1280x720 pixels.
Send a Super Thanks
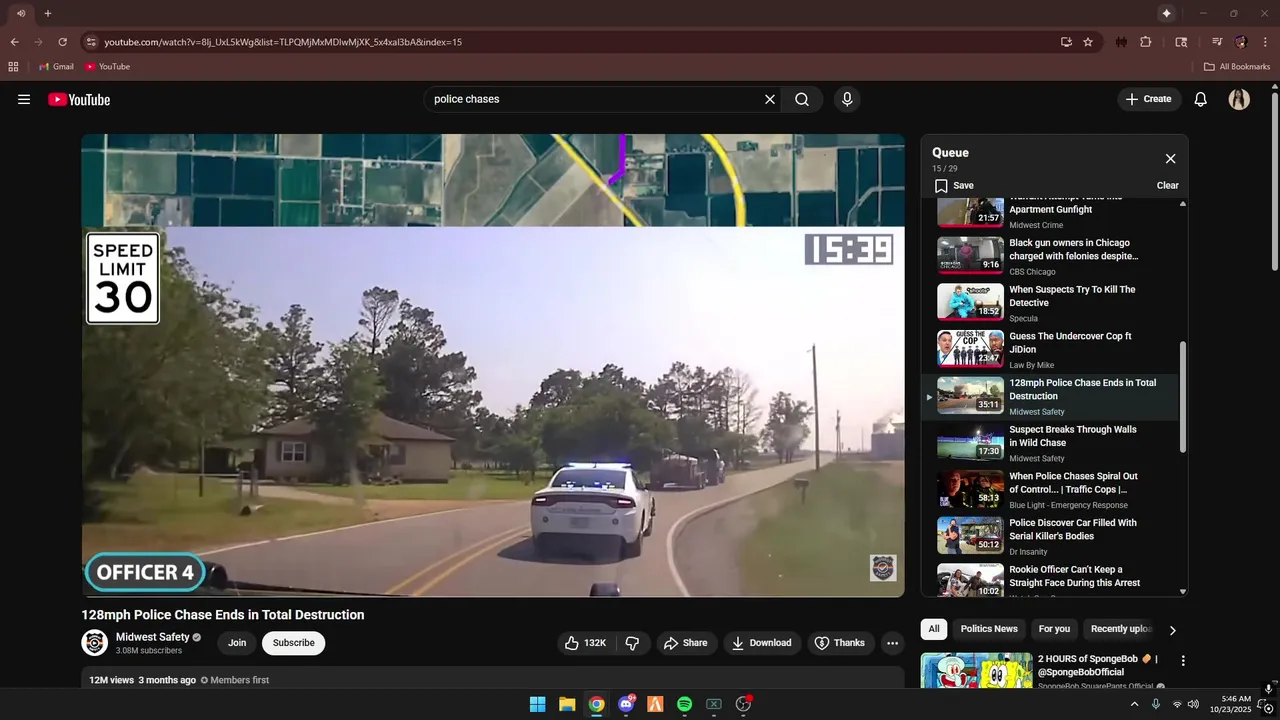pyautogui.click(x=839, y=643)
